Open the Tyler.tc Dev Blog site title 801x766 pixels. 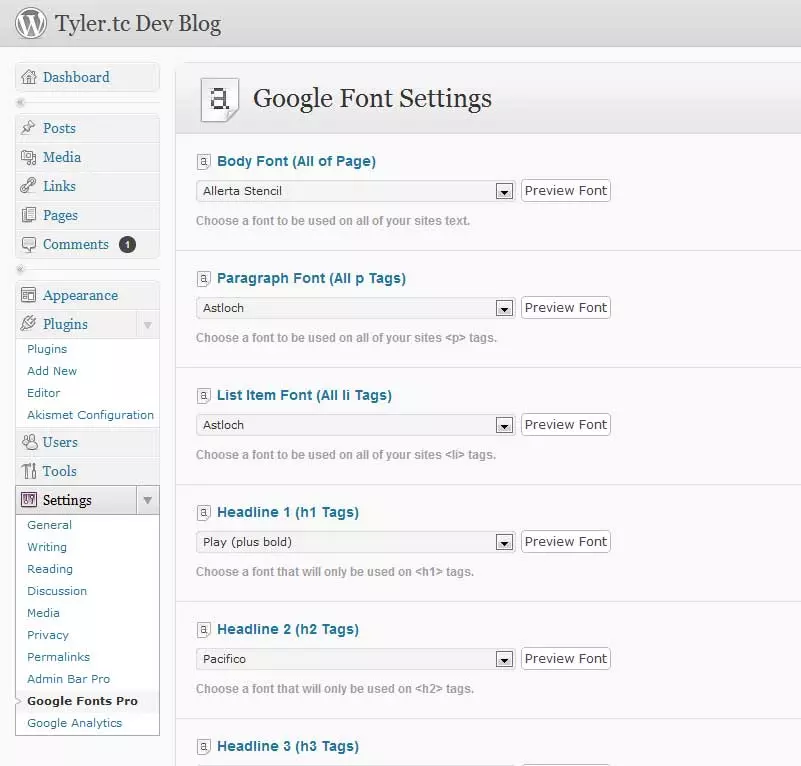pyautogui.click(x=138, y=24)
